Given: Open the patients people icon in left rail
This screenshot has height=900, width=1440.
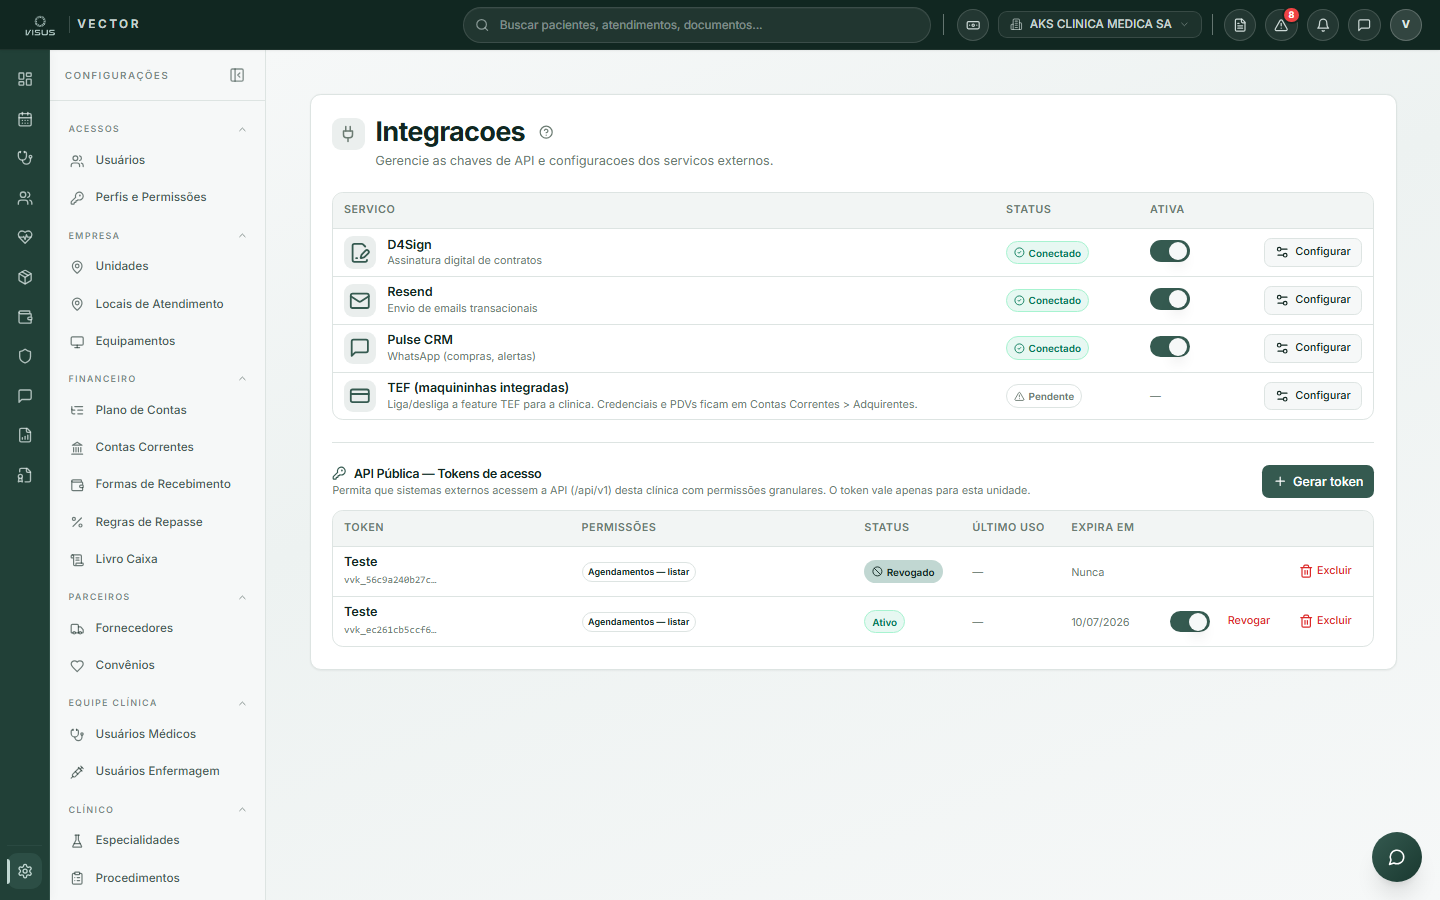Looking at the screenshot, I should tap(25, 198).
